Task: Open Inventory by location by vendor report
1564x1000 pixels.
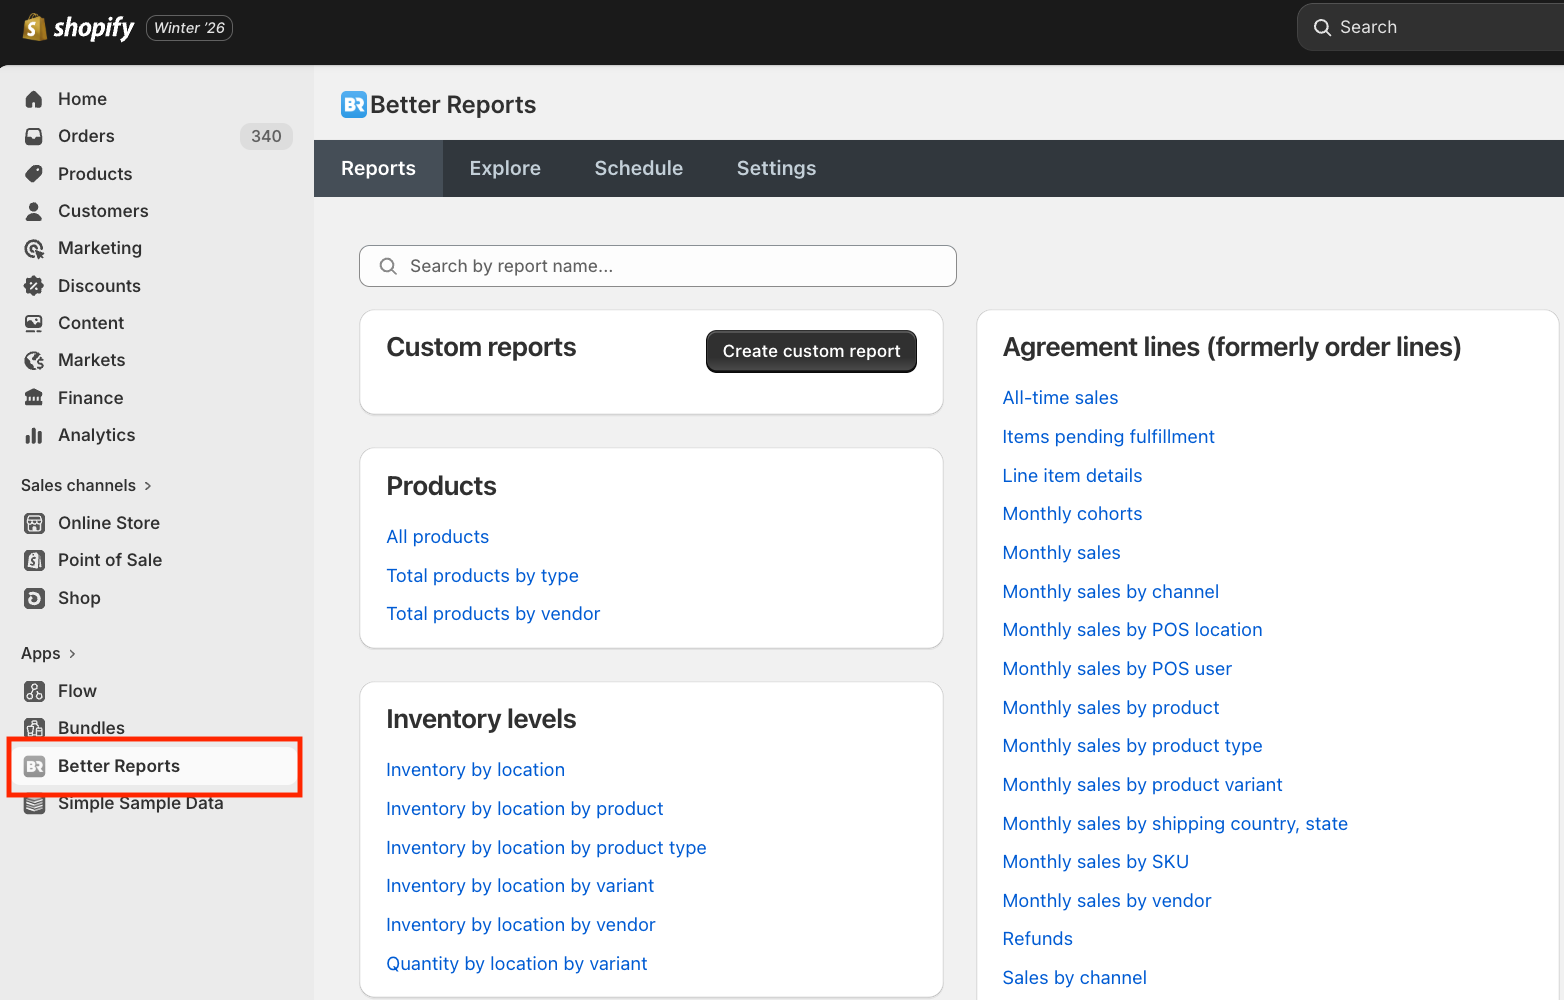Action: tap(521, 925)
